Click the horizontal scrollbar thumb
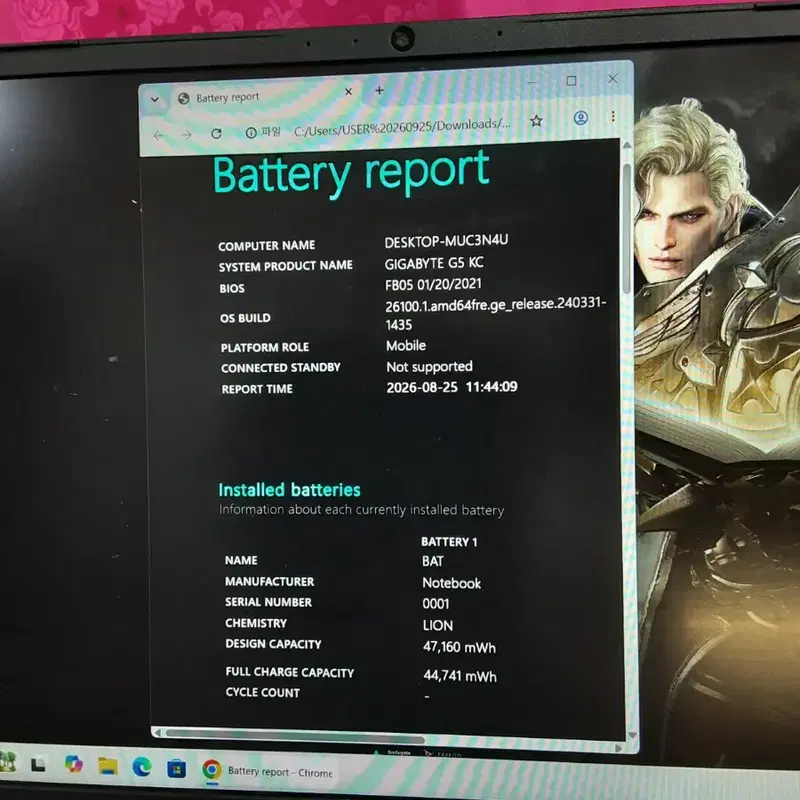 click(294, 736)
